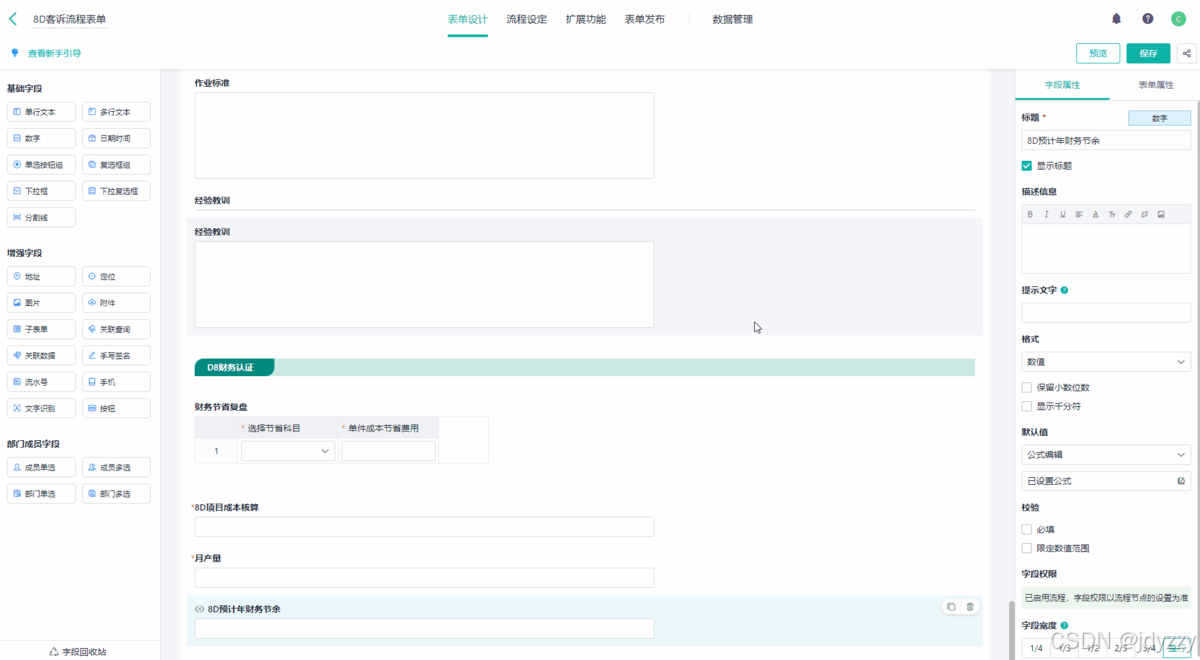Click the share icon next to 保存

[x=1187, y=53]
